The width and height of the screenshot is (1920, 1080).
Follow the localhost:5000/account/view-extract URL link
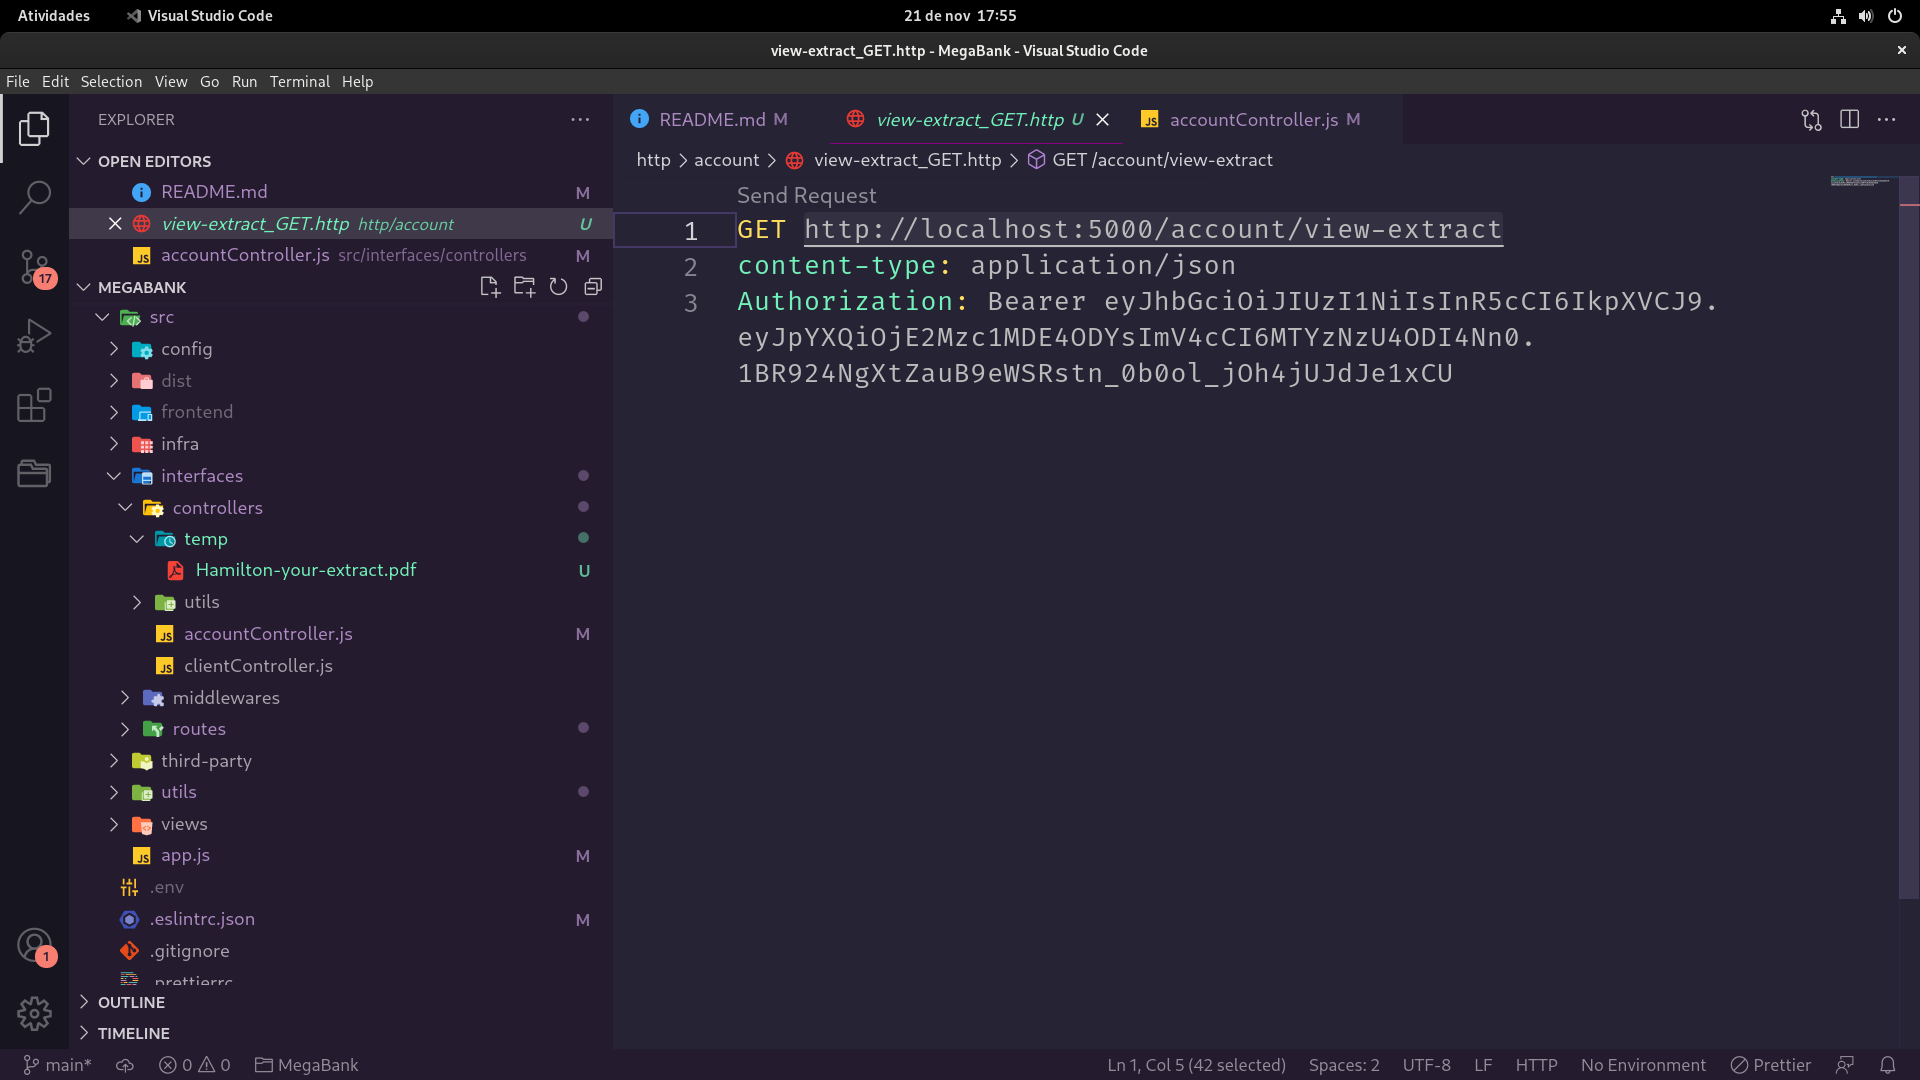1153,229
